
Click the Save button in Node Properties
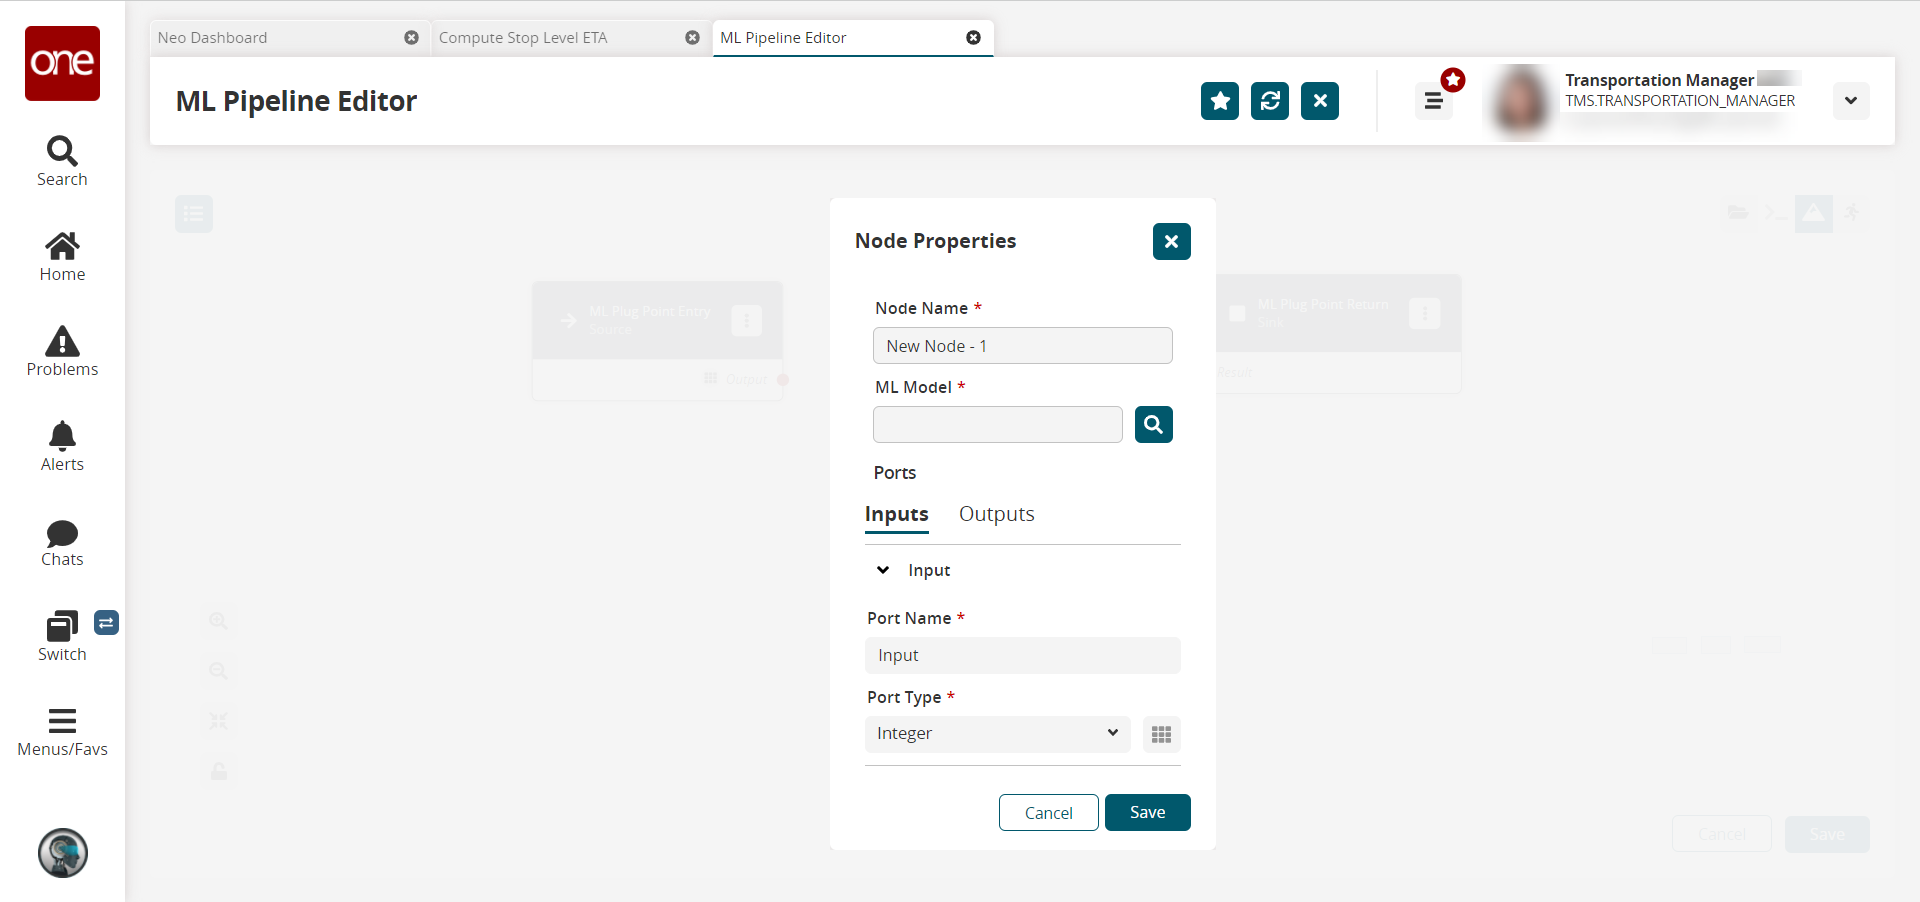tap(1147, 813)
